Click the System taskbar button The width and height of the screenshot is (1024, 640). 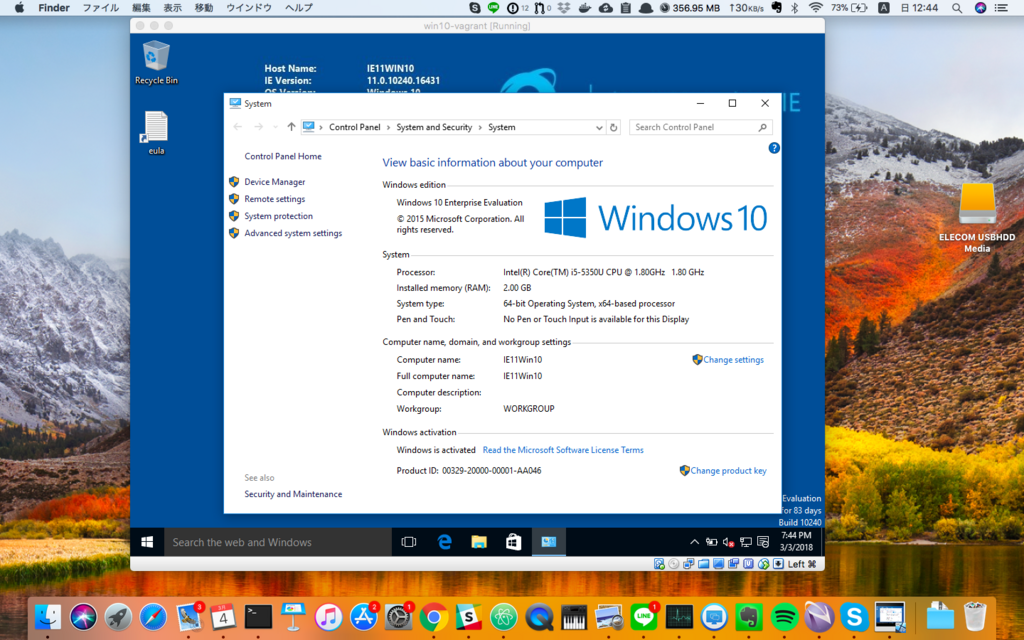549,542
